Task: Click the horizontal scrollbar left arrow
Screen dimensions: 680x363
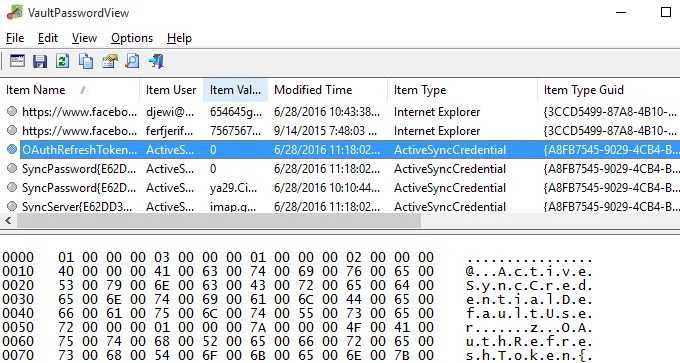Action: coord(8,221)
